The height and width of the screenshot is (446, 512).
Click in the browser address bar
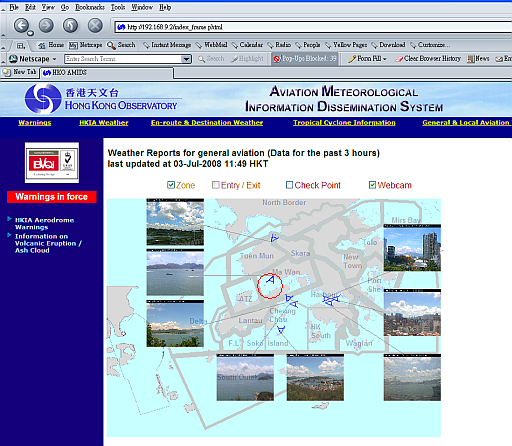313,27
